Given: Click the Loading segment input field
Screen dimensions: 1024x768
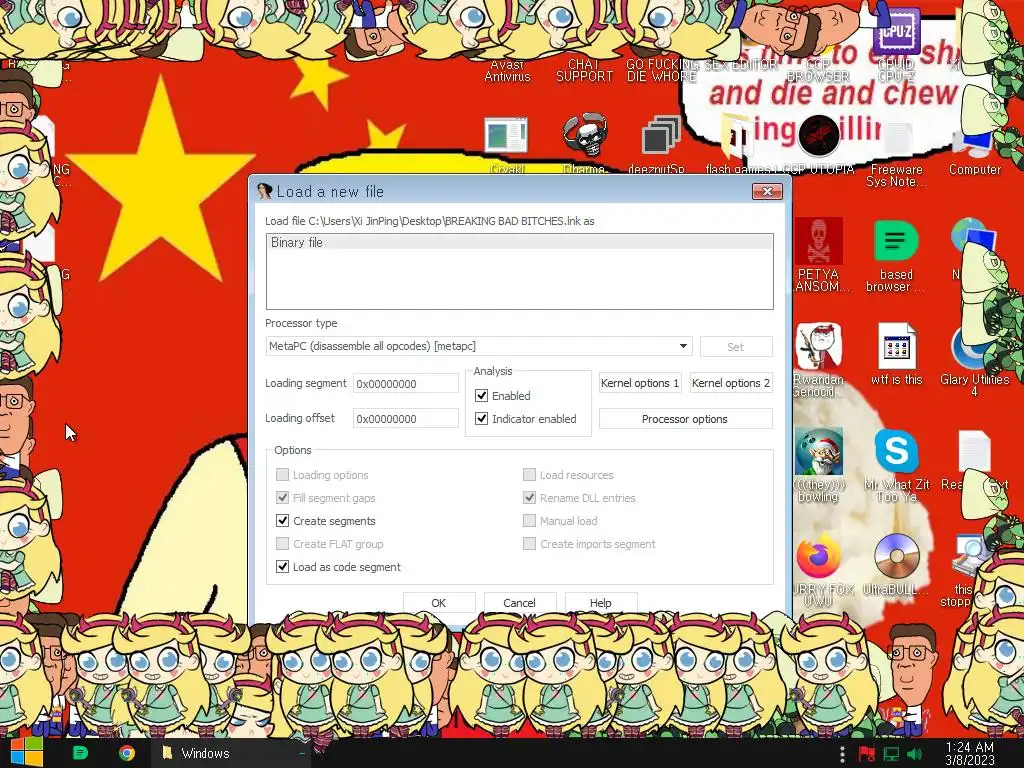Looking at the screenshot, I should pos(406,383).
